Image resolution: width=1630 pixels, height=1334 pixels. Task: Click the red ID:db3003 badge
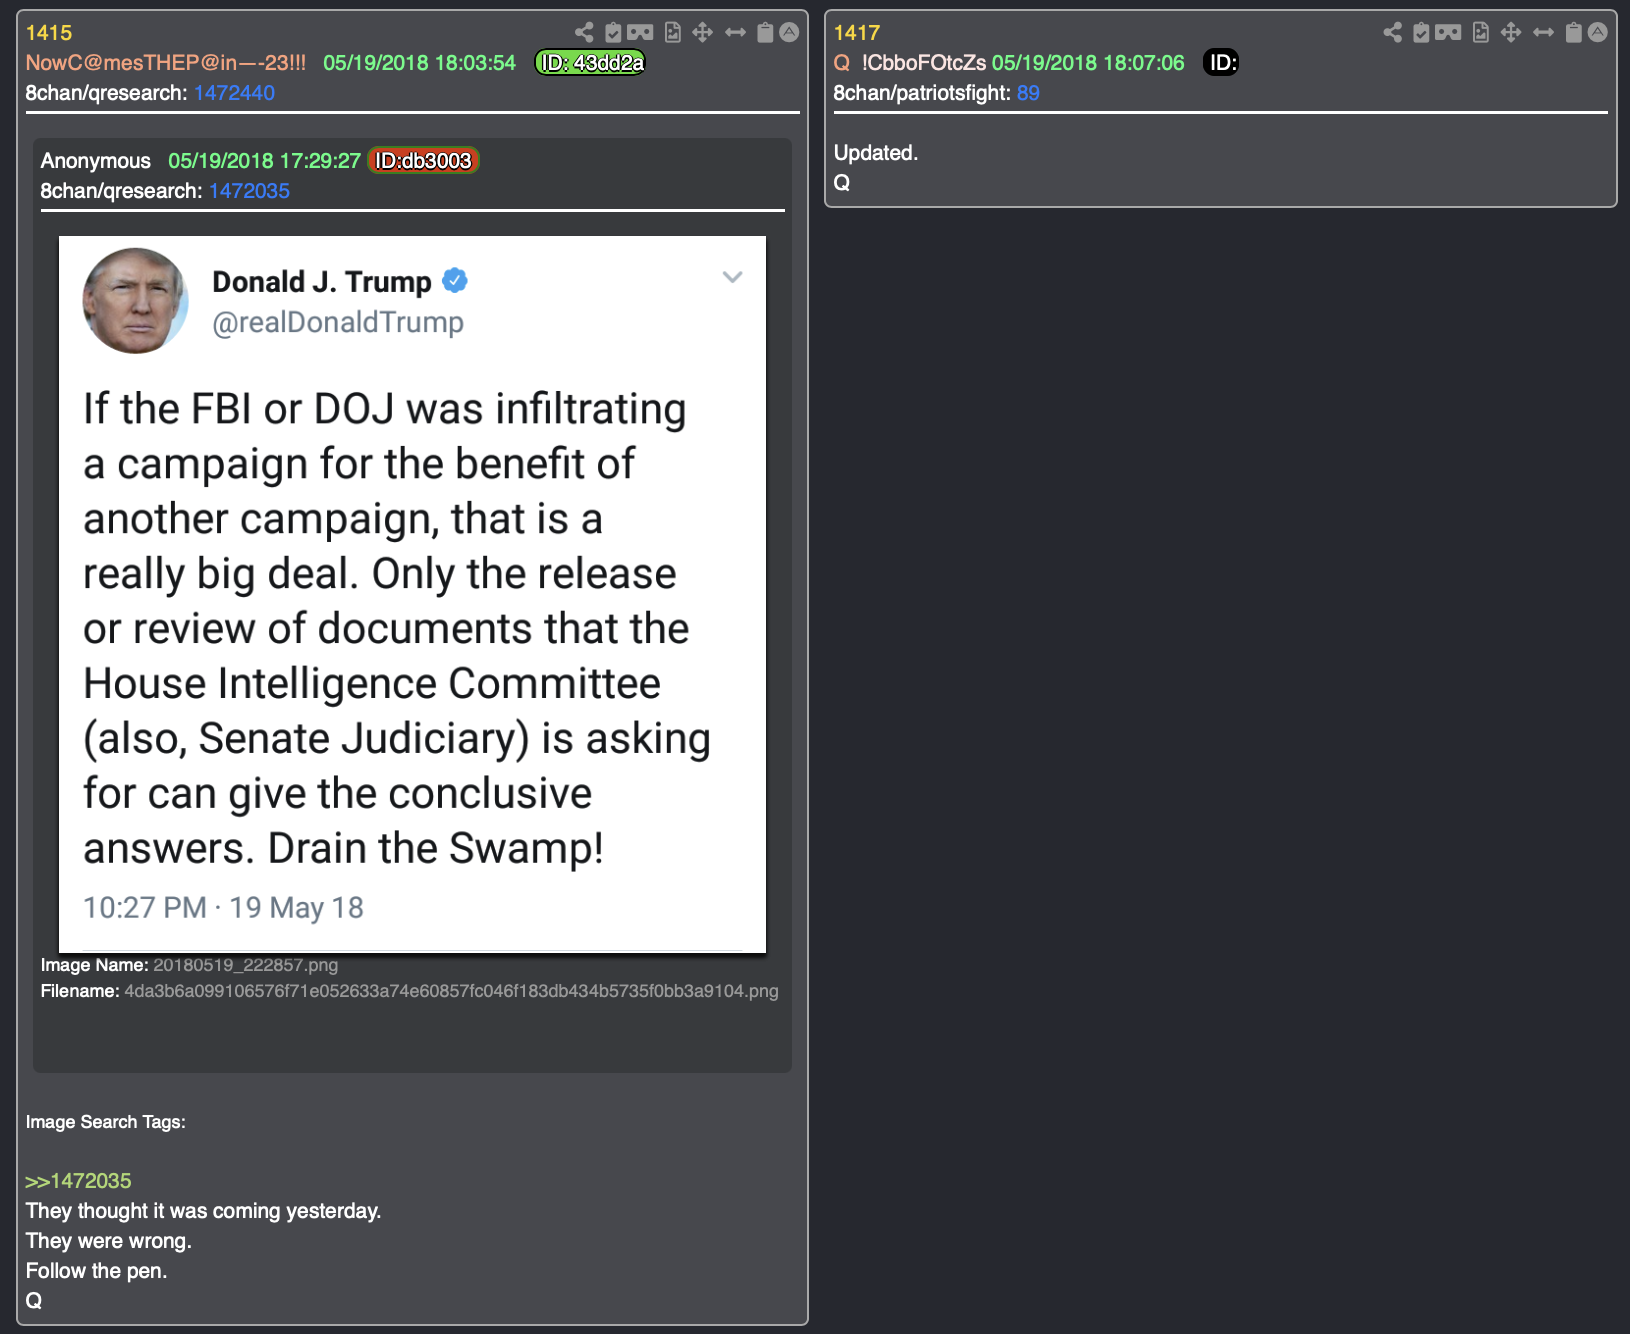click(424, 161)
